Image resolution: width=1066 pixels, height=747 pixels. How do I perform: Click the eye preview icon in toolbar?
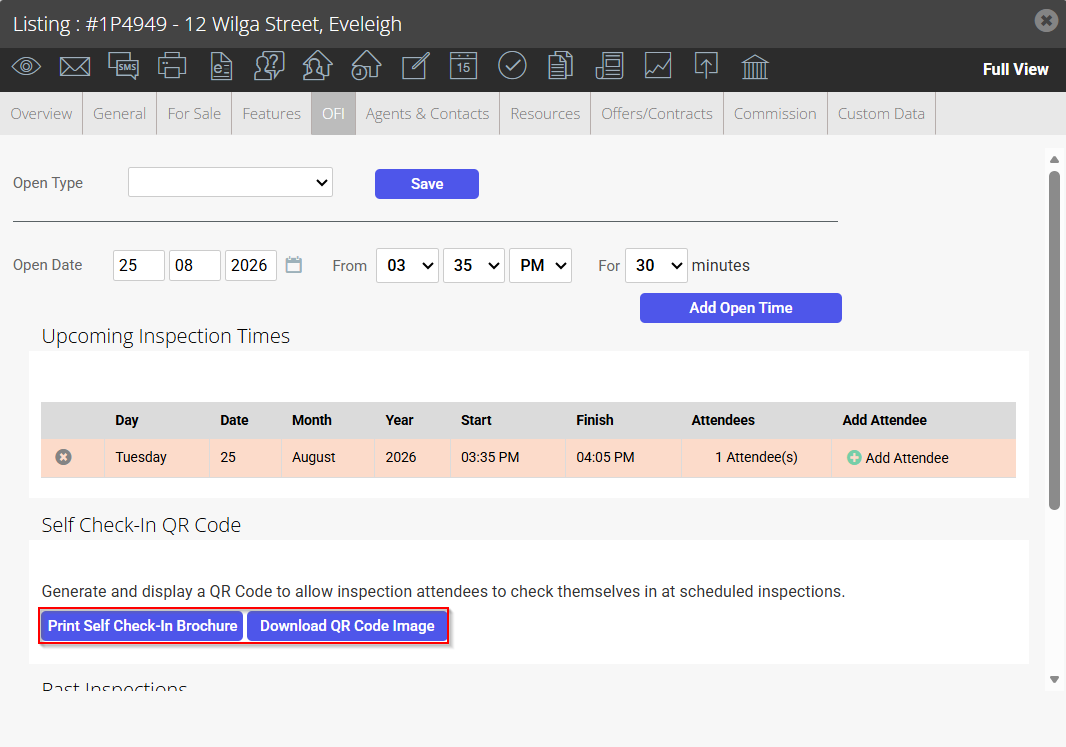click(x=27, y=67)
